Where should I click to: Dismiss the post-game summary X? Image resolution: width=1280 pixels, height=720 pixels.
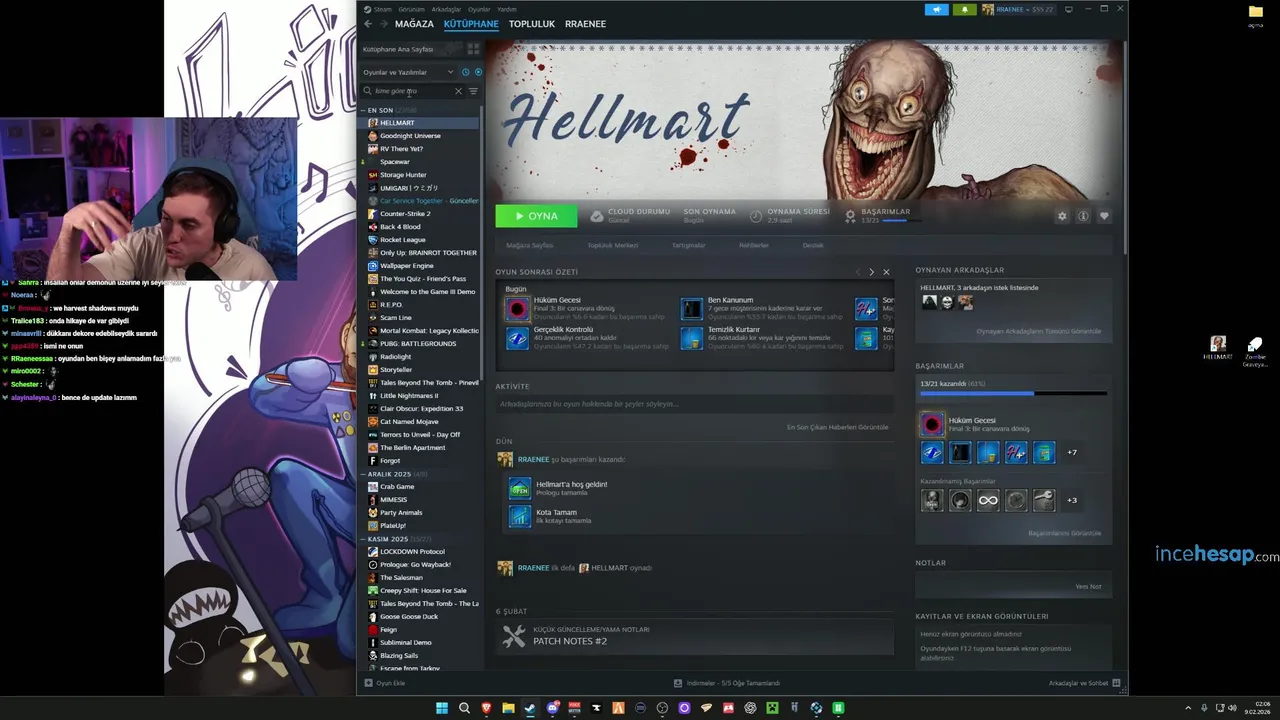tap(886, 272)
